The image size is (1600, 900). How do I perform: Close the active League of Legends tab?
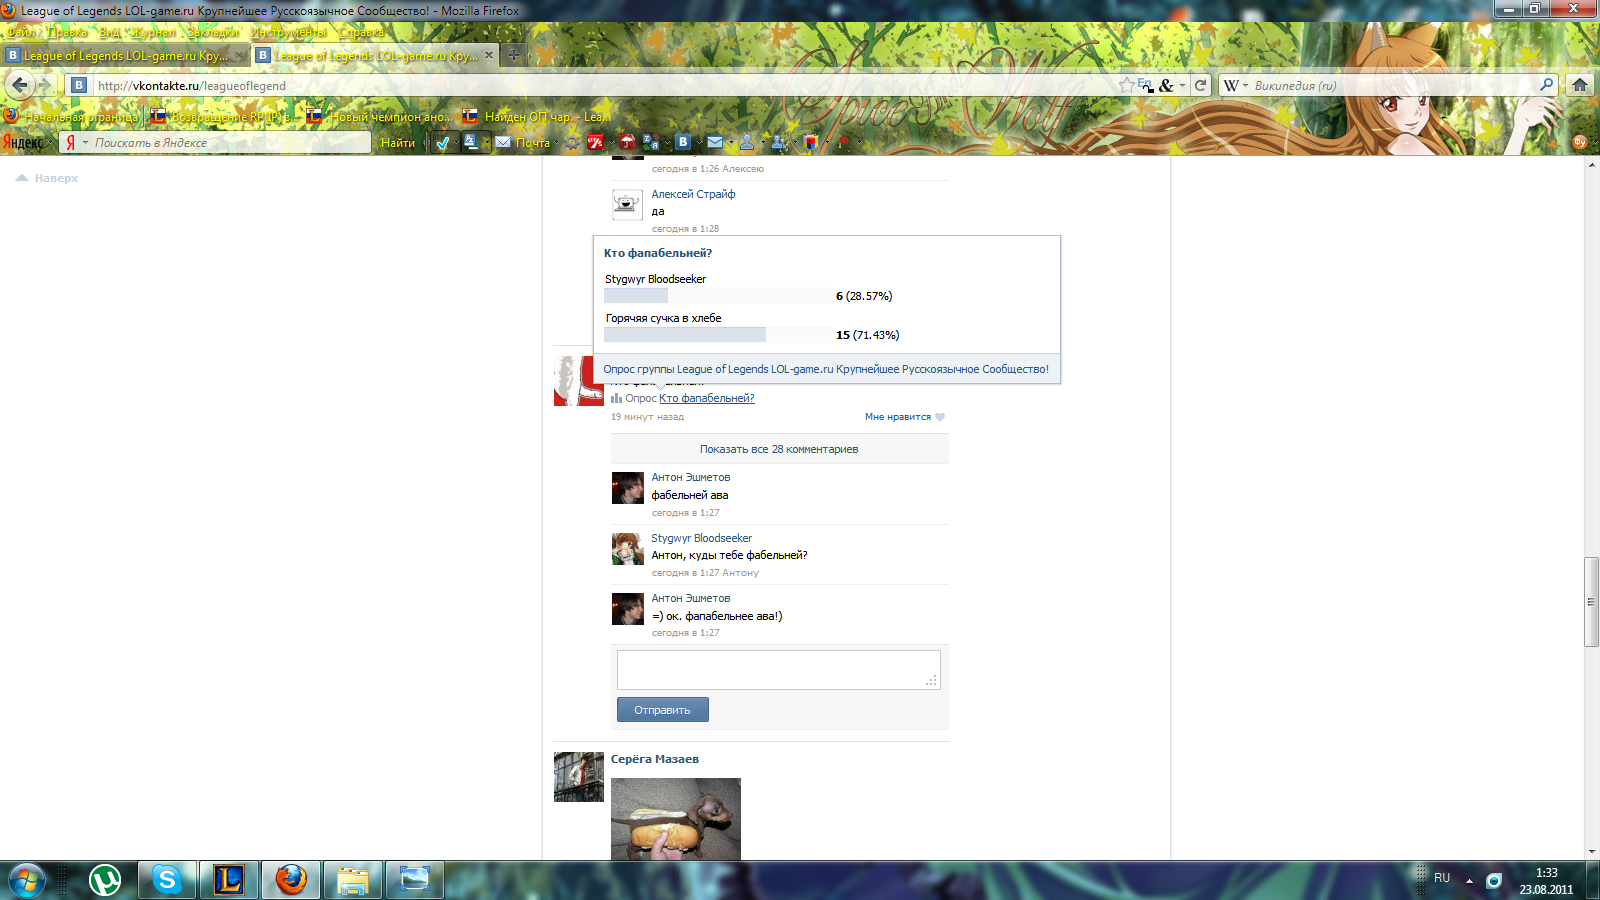pos(489,55)
